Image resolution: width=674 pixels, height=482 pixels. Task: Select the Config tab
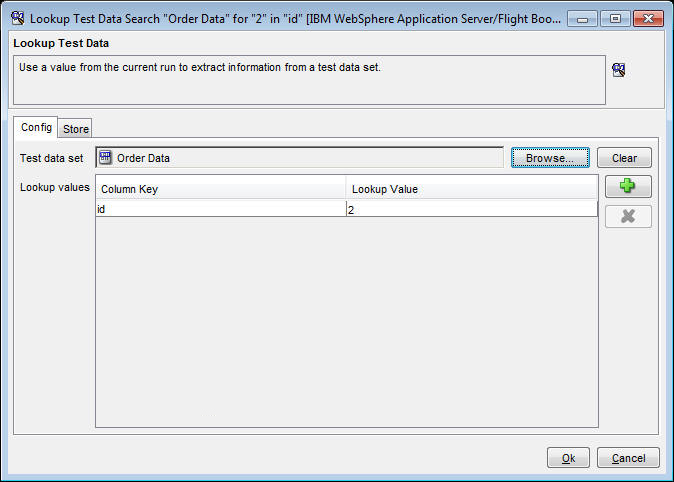(36, 127)
